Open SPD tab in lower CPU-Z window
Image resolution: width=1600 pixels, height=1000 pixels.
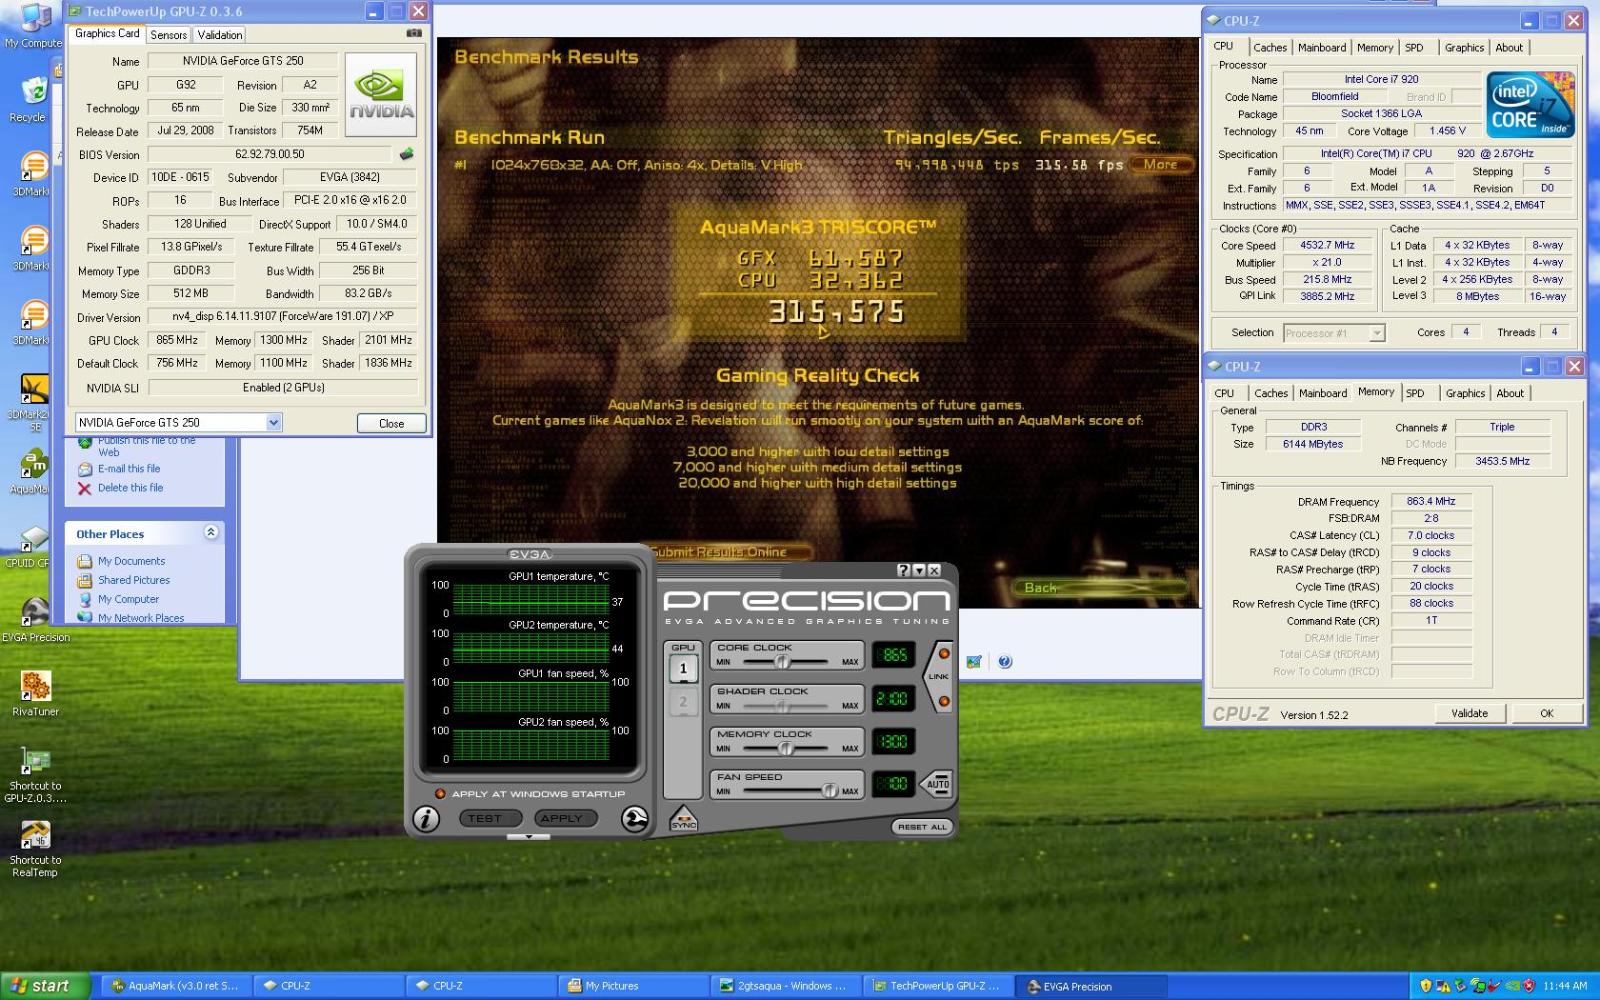point(1415,394)
